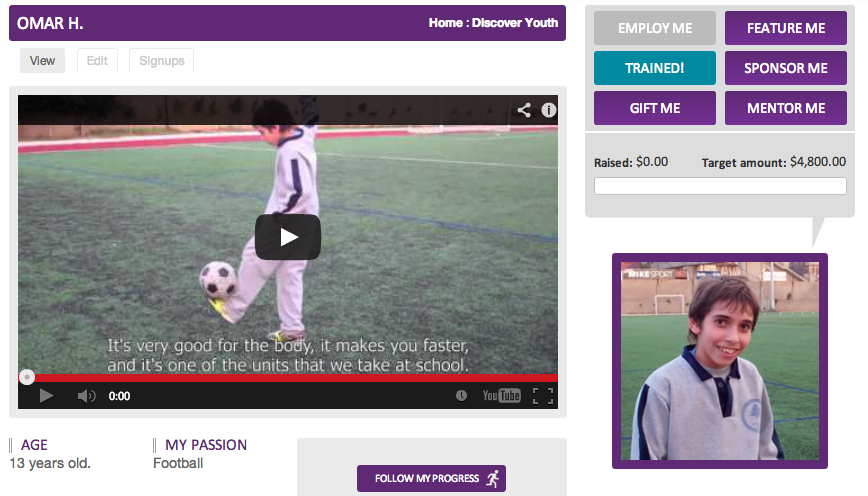Screen dimensions: 868x496
Task: Click the large center play button
Action: 288,237
